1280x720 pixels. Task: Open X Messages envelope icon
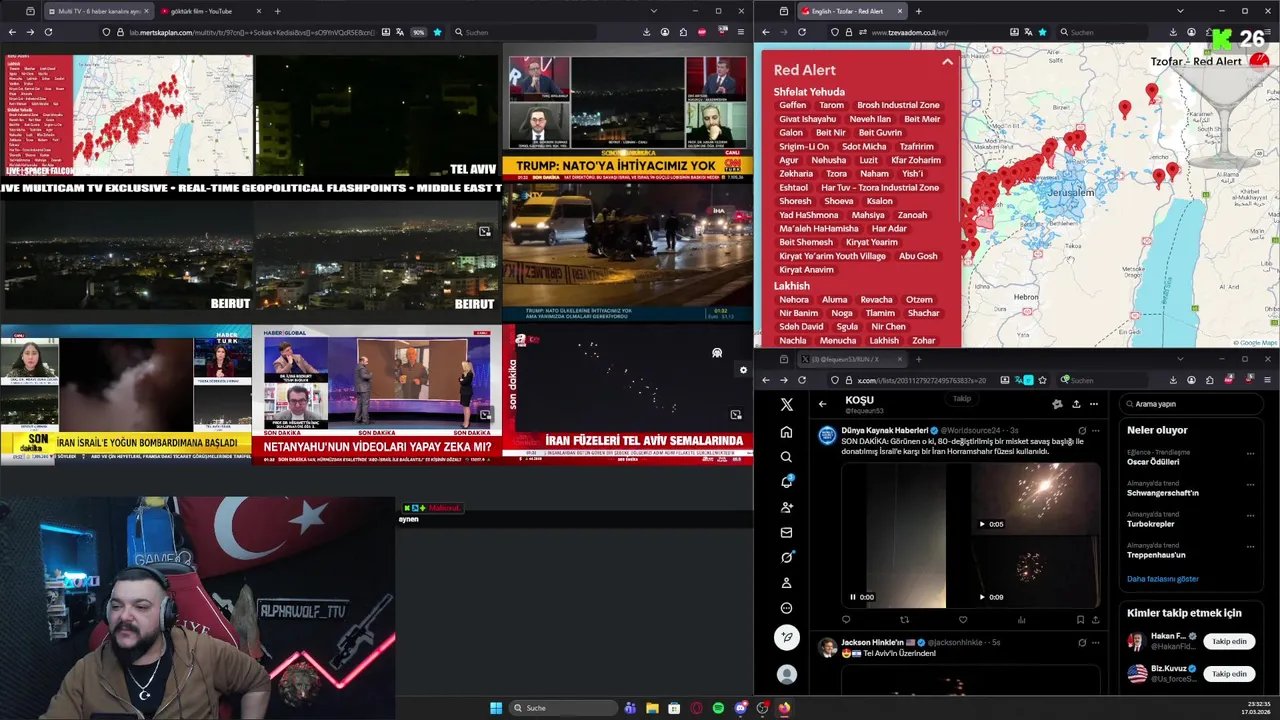(787, 532)
